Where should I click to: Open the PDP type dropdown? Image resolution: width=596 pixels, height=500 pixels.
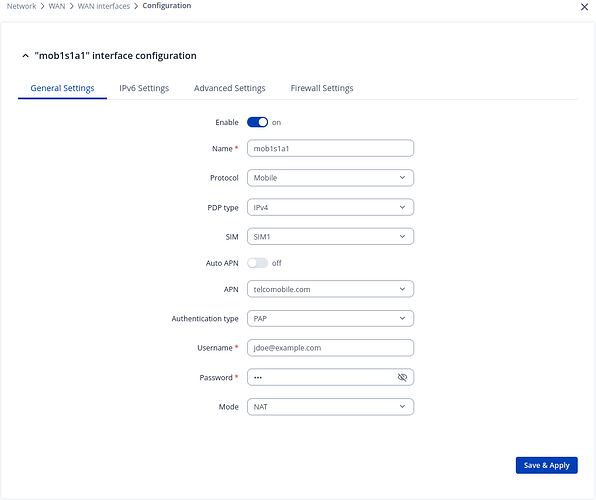pos(330,207)
